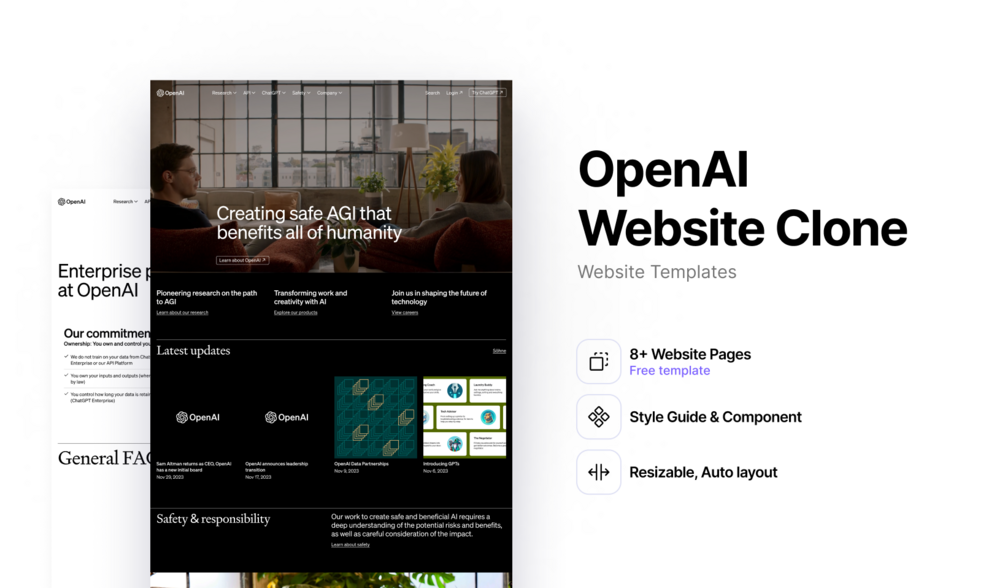Viewport: 1005px width, 588px height.
Task: Click the Login link in the nav
Action: coord(454,93)
